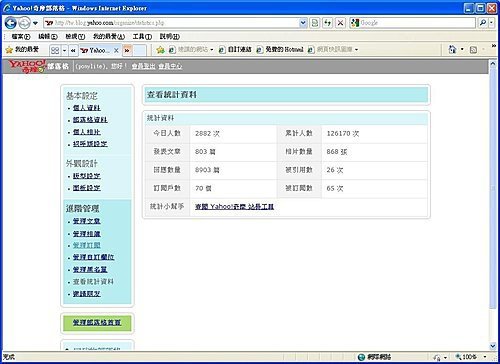Click the page scrollbar down arrow

point(493,346)
